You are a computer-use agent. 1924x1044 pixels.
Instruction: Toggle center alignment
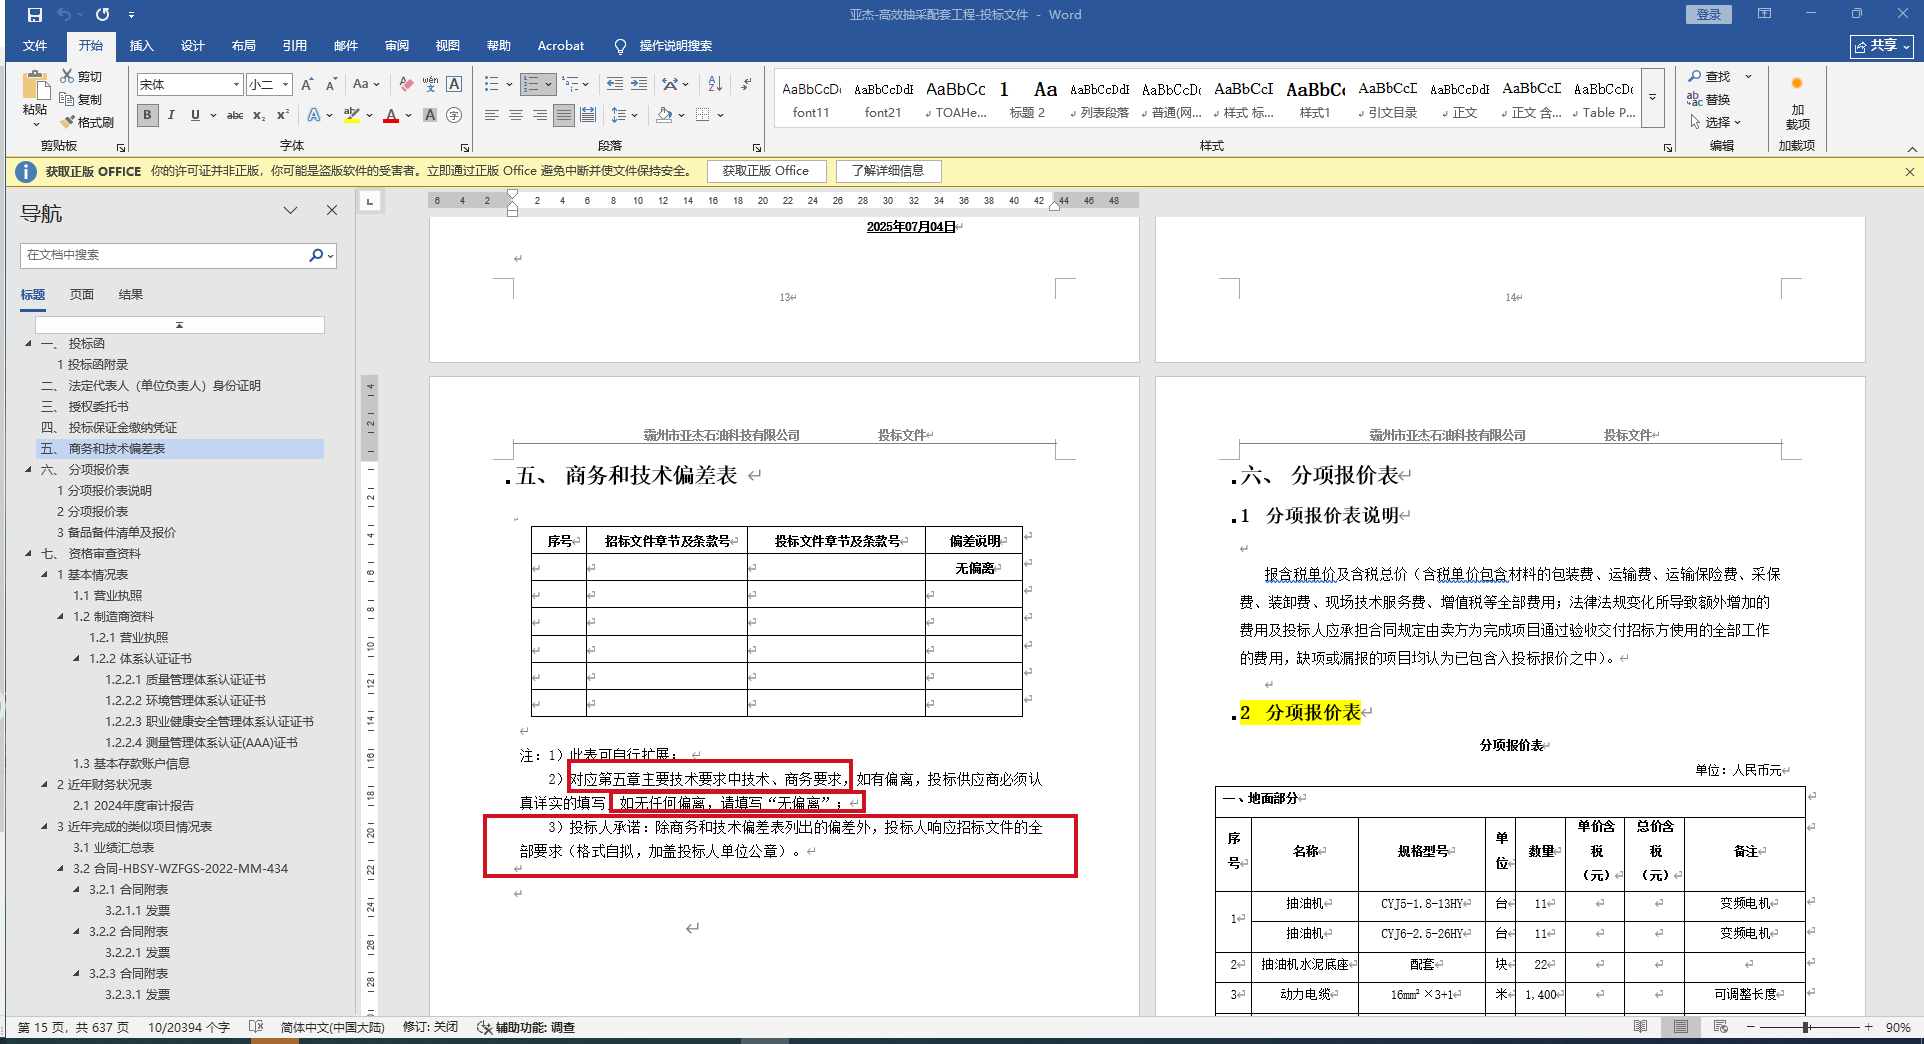[516, 115]
